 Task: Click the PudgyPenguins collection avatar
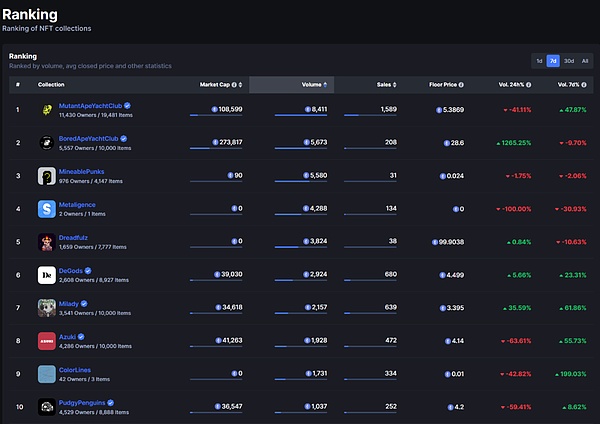47,407
